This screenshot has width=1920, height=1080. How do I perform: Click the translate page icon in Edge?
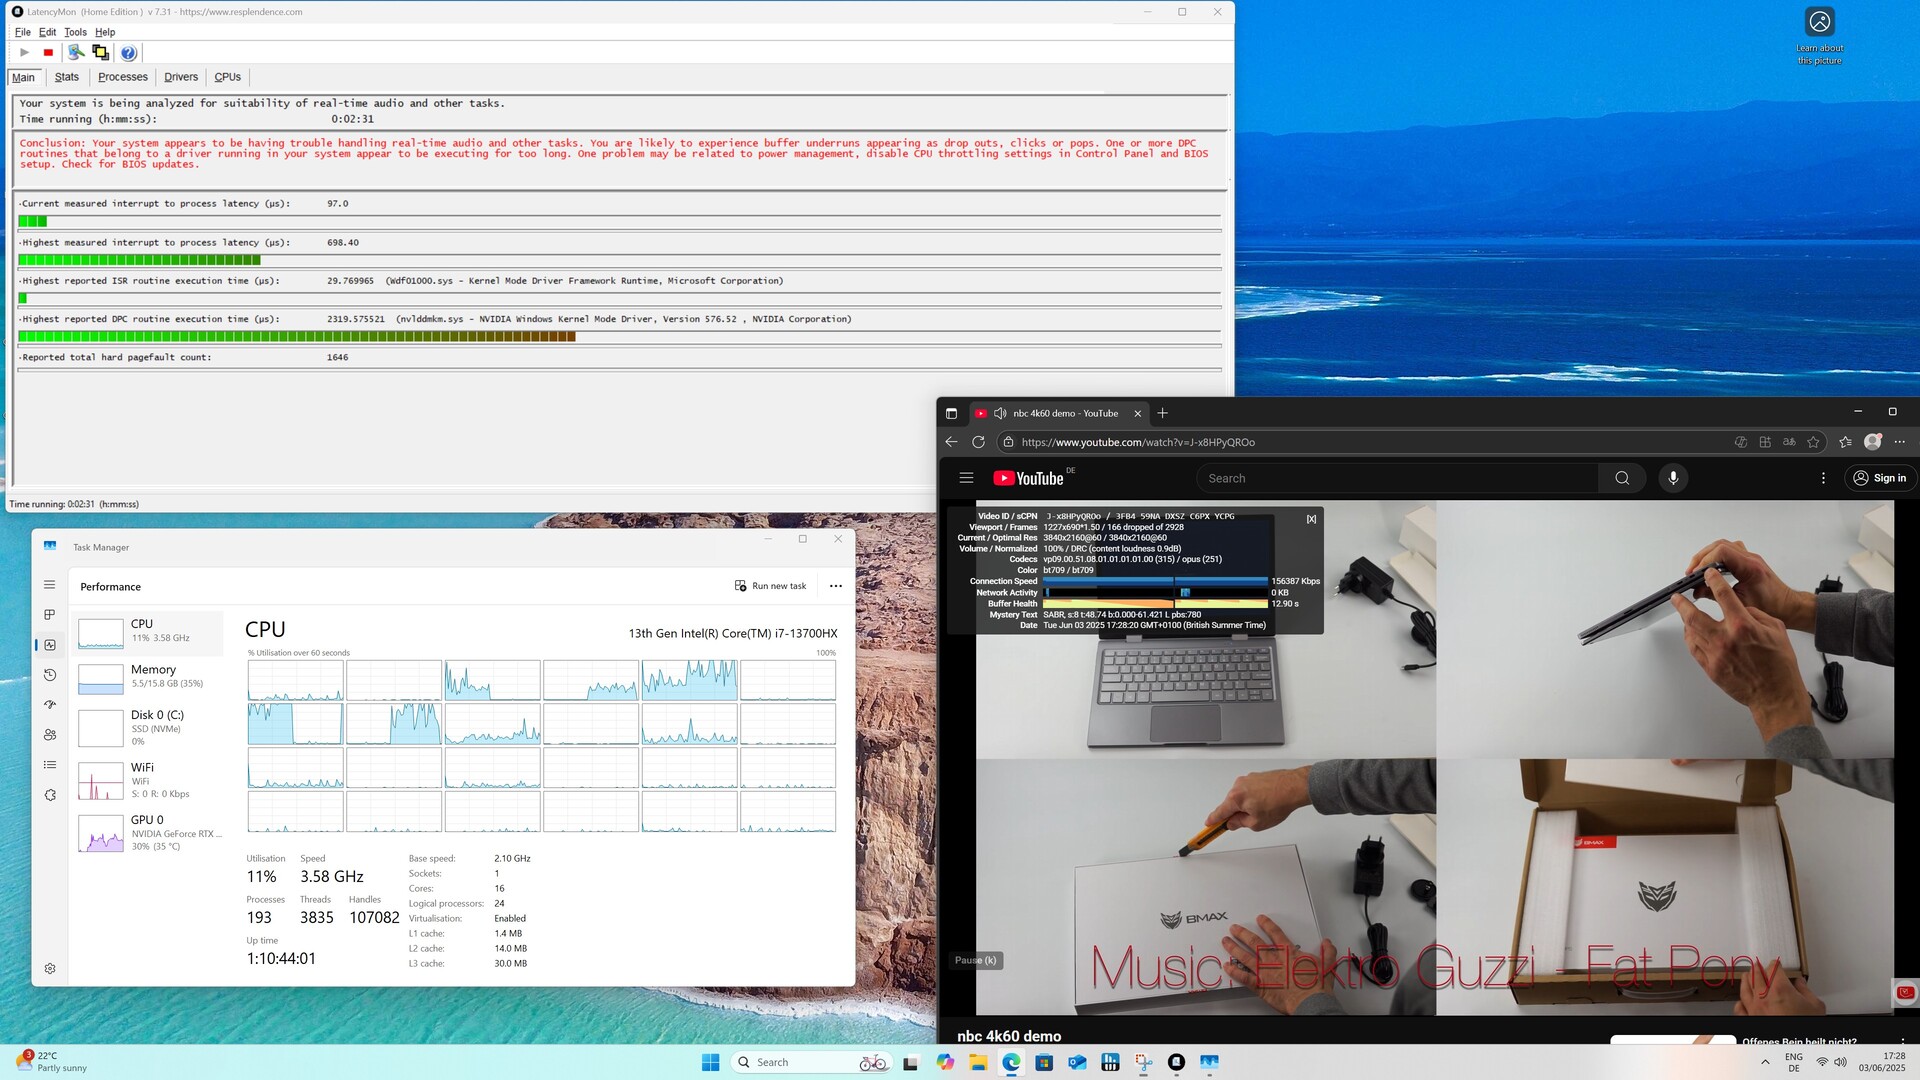1789,442
